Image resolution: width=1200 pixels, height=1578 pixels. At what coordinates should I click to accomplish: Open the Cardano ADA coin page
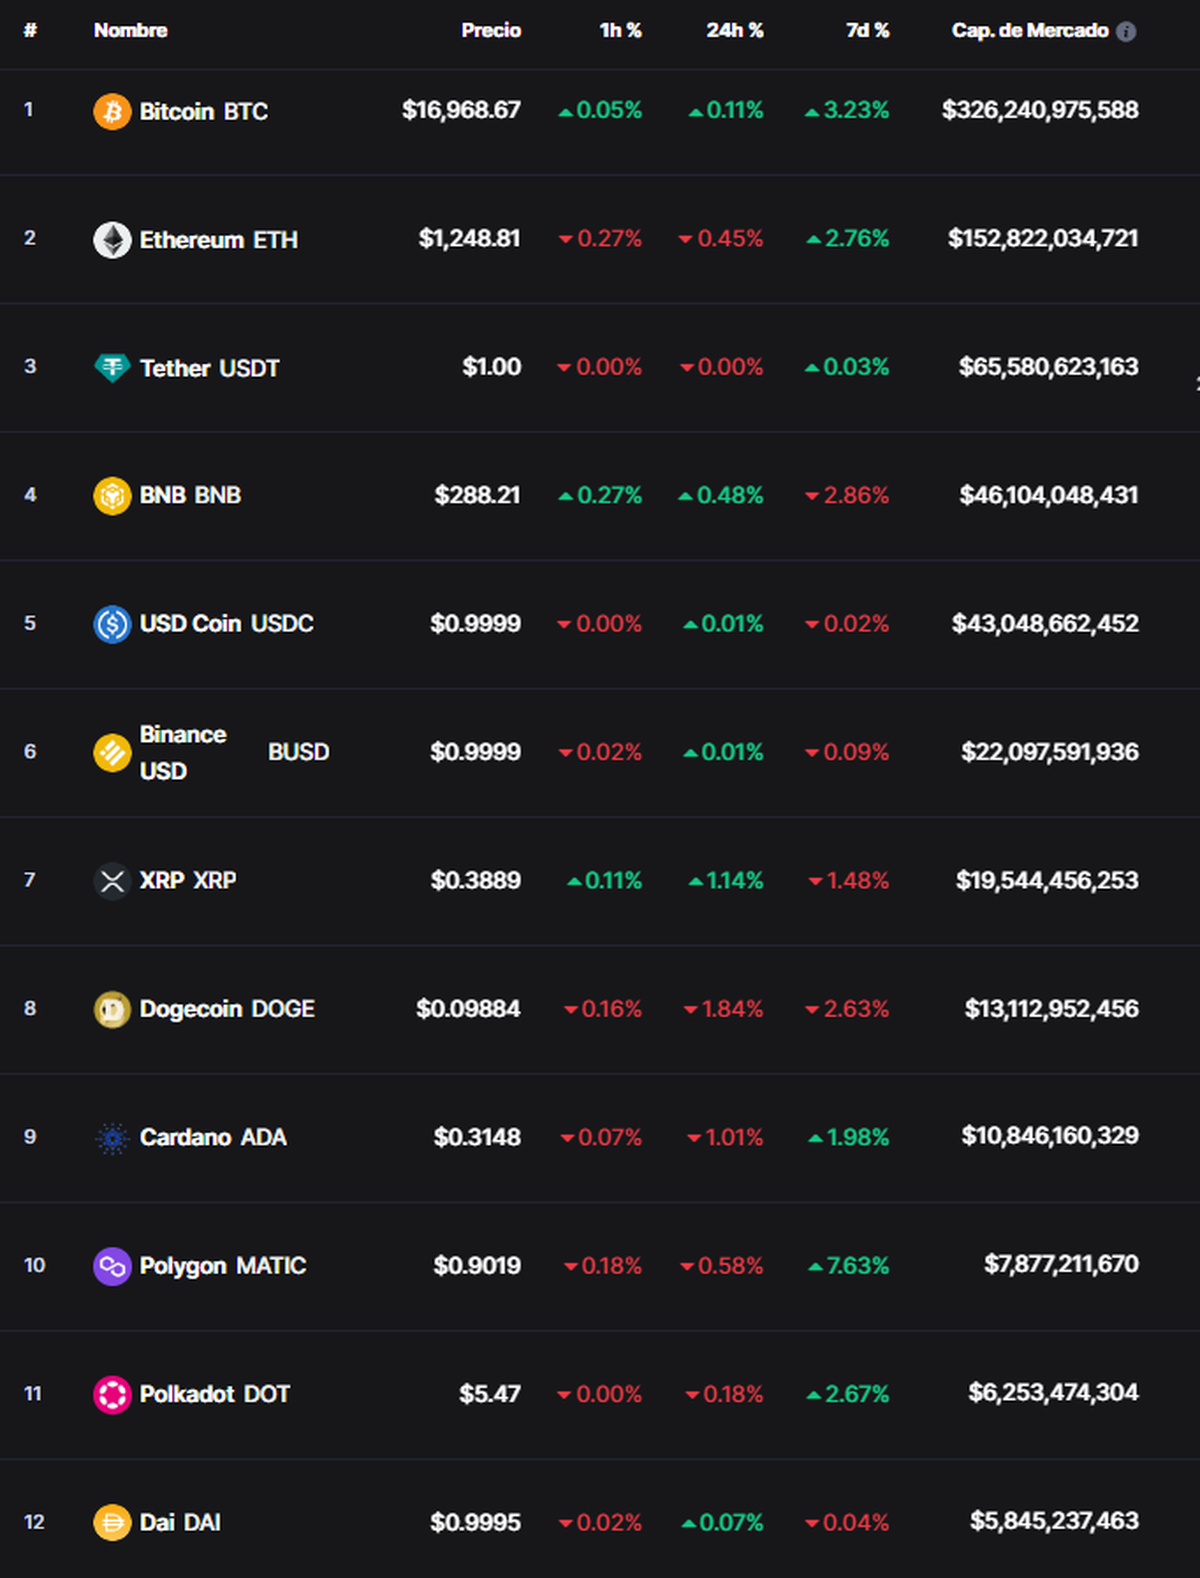click(x=210, y=1137)
